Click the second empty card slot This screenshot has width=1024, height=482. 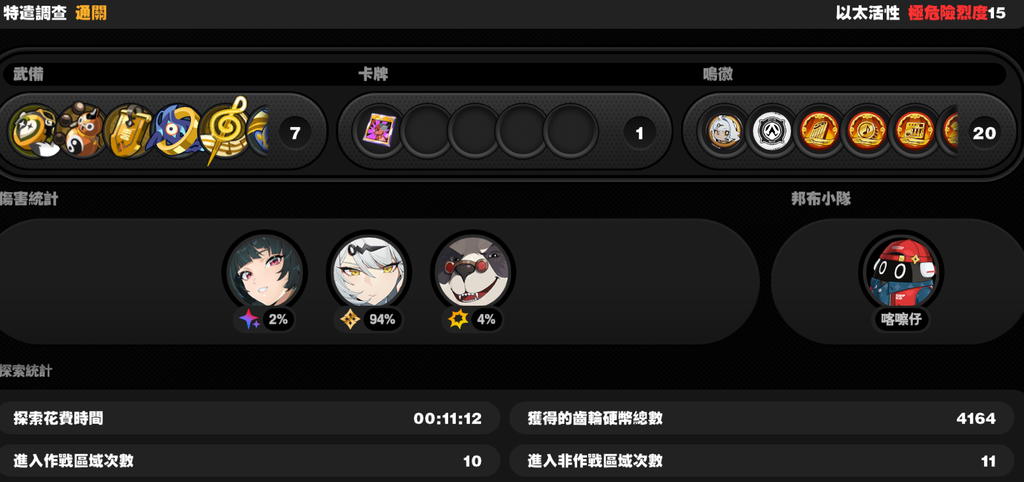(475, 131)
